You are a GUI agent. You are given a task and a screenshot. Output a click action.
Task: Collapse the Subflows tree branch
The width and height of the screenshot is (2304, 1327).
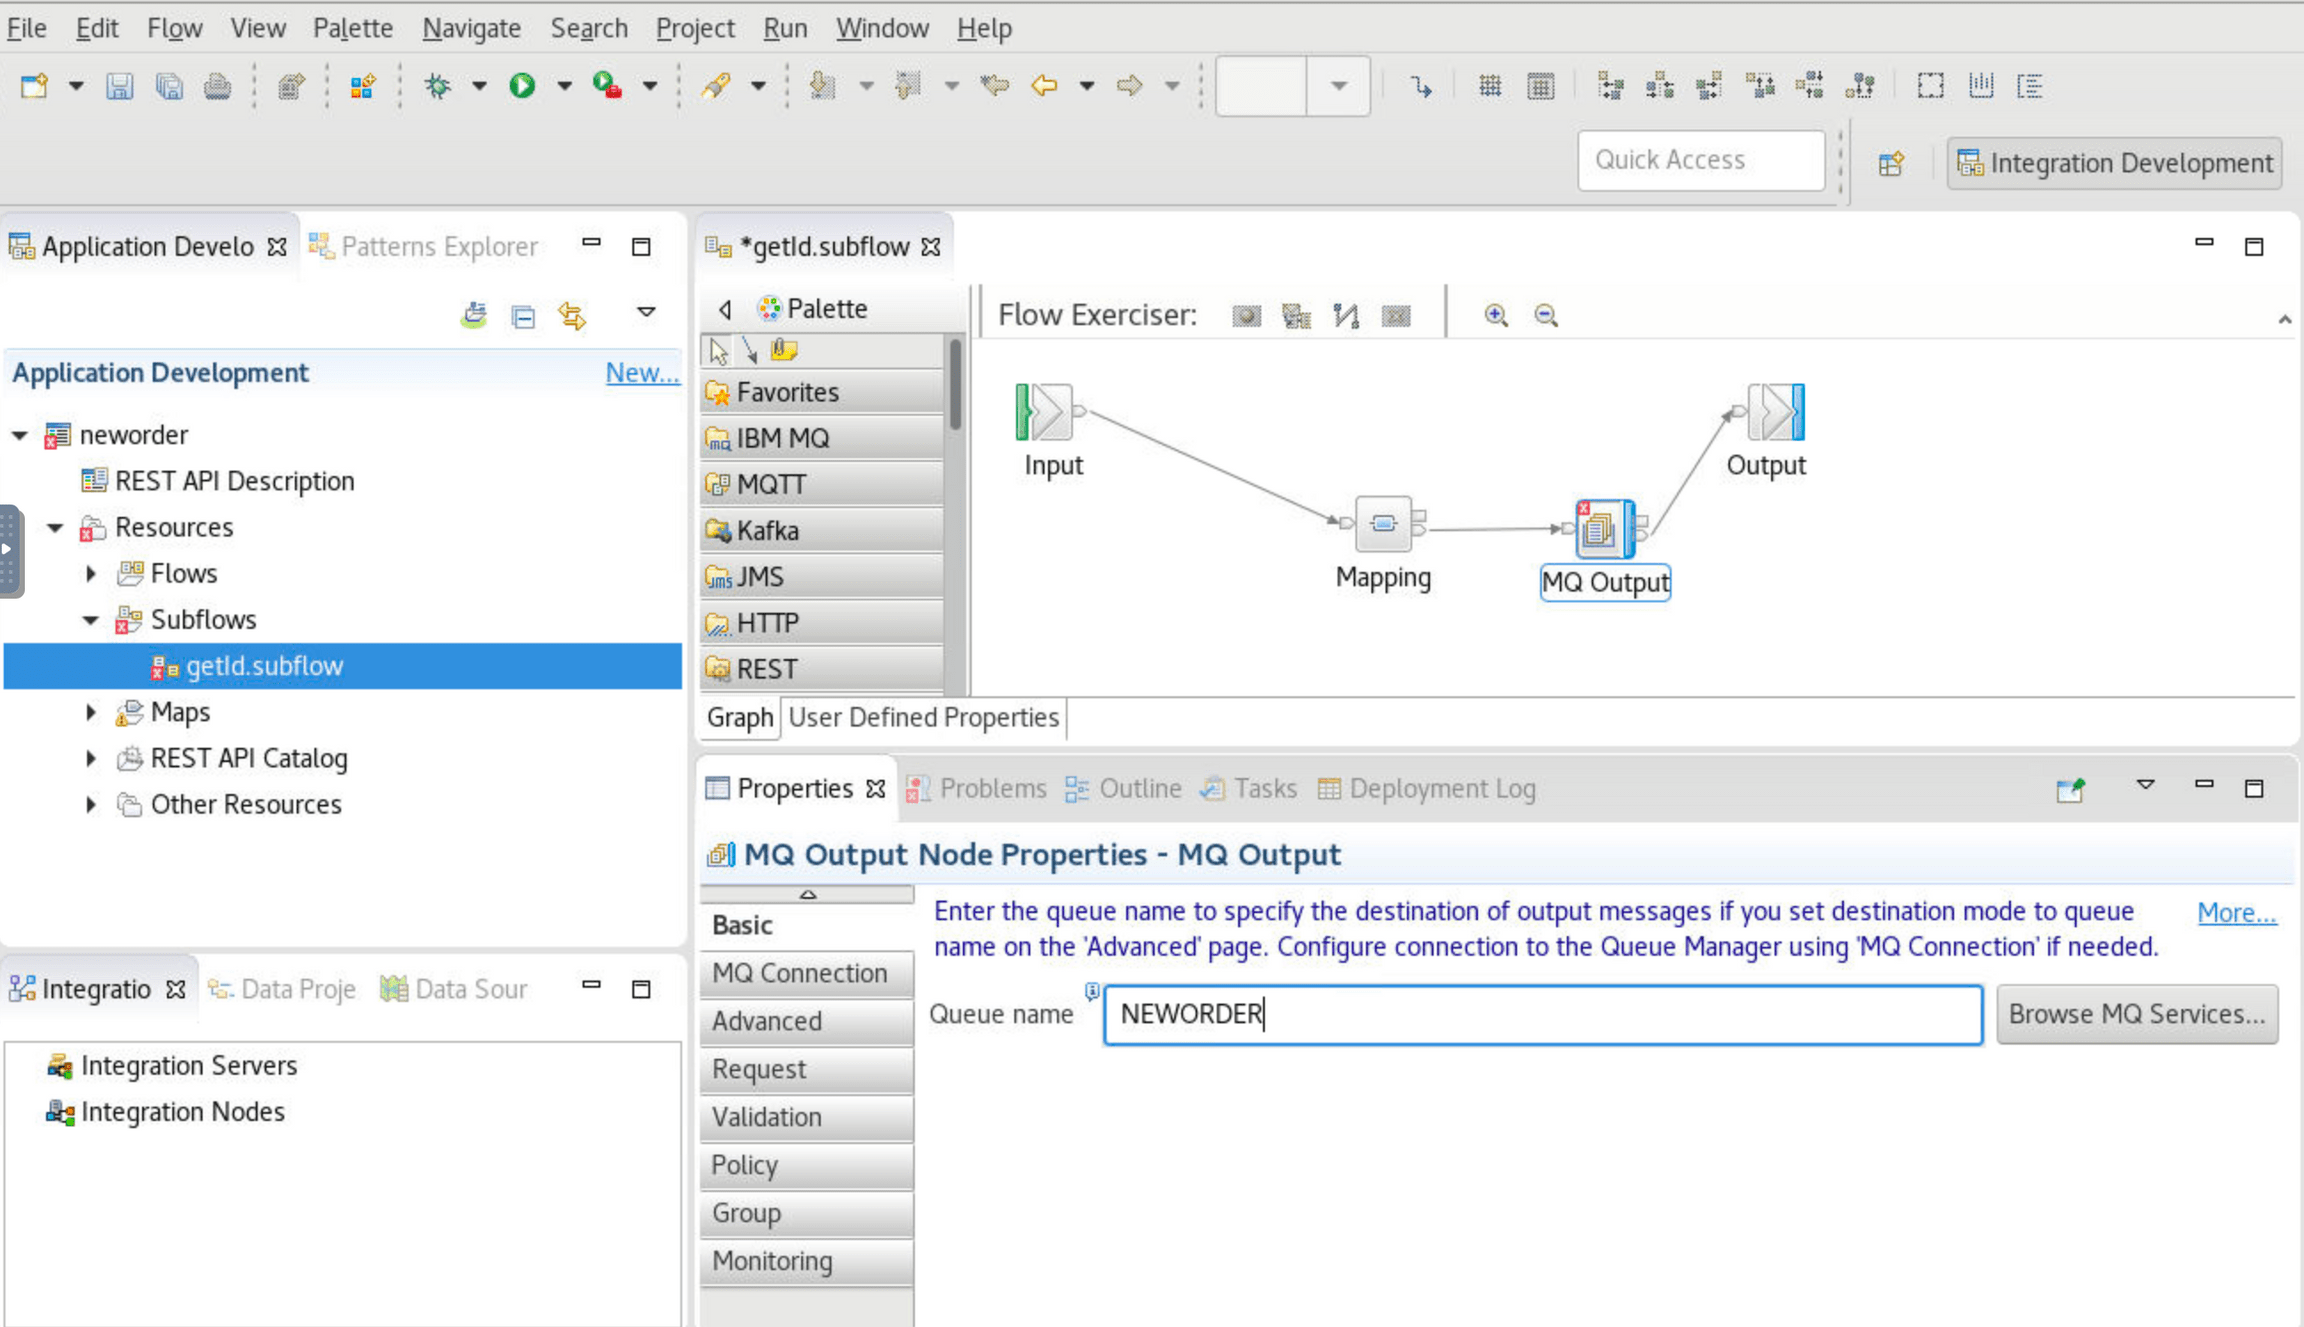[x=90, y=620]
